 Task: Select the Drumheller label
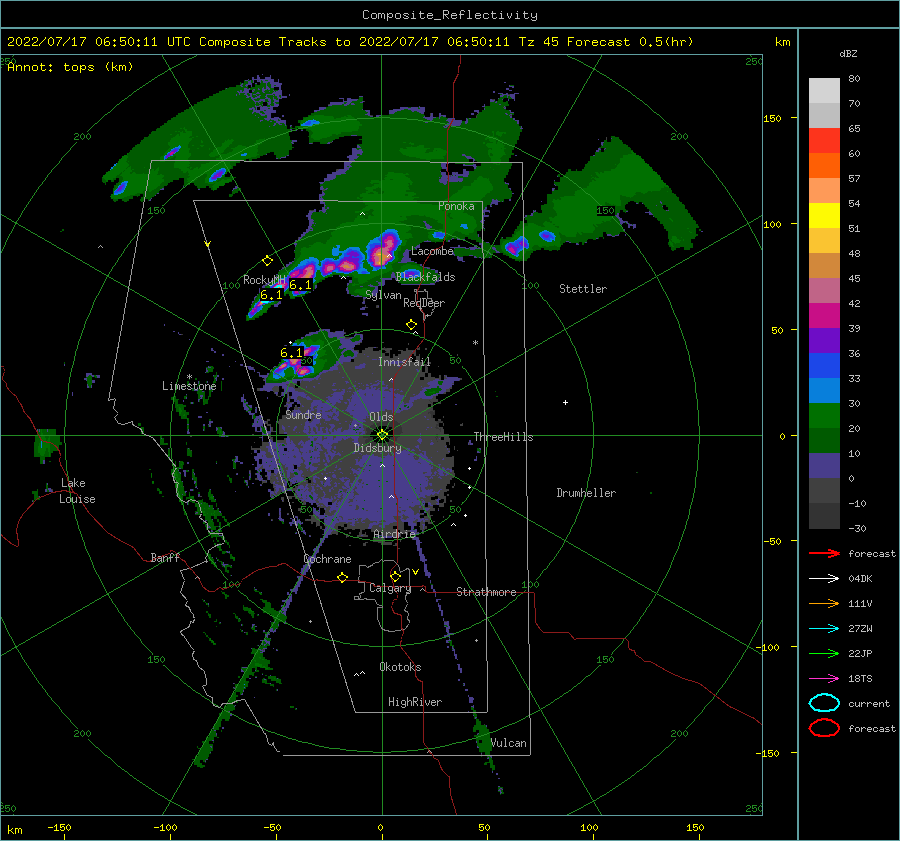tap(586, 493)
